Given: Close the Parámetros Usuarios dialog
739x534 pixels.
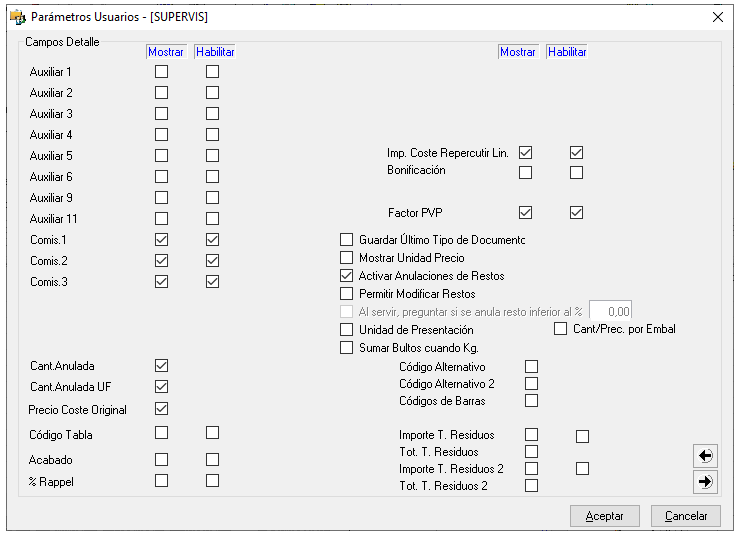Looking at the screenshot, I should (717, 17).
